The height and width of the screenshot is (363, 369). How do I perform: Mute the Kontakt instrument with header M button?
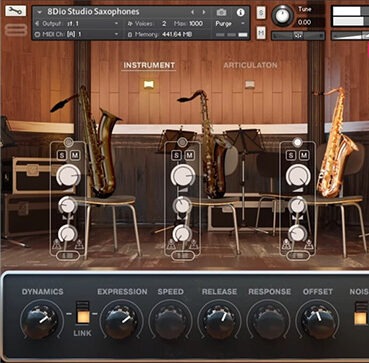[x=261, y=33]
